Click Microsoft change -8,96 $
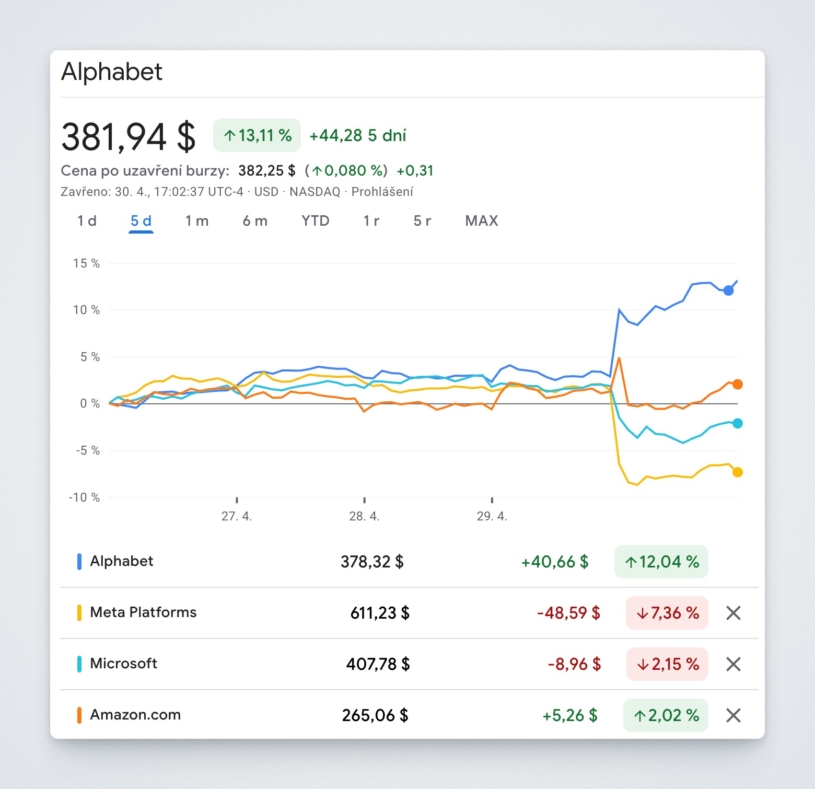This screenshot has width=815, height=789. pos(574,664)
